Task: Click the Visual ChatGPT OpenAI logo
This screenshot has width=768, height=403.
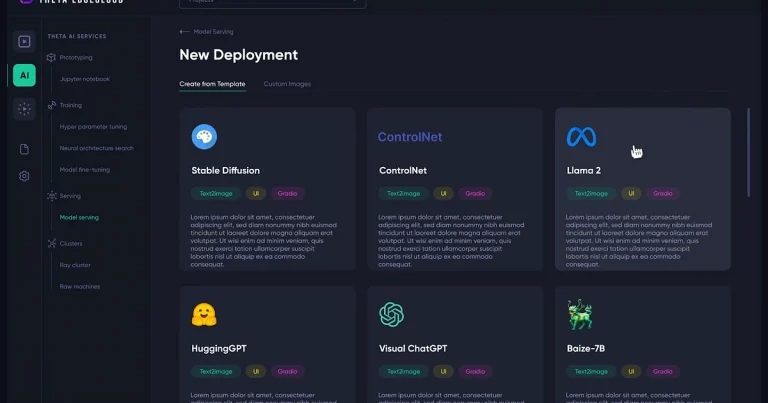Action: [391, 314]
